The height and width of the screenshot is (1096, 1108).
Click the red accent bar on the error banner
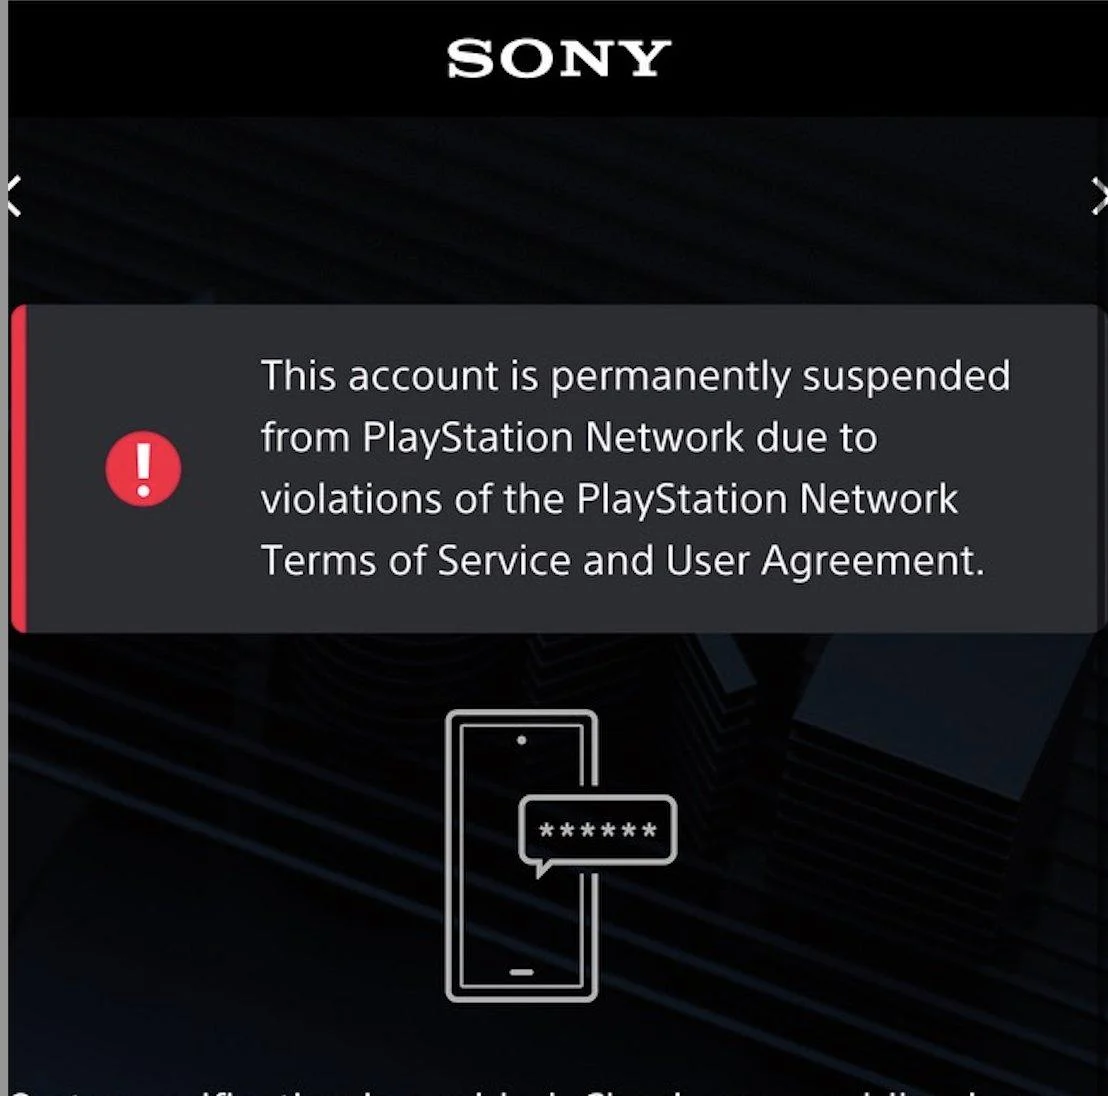pyautogui.click(x=19, y=469)
